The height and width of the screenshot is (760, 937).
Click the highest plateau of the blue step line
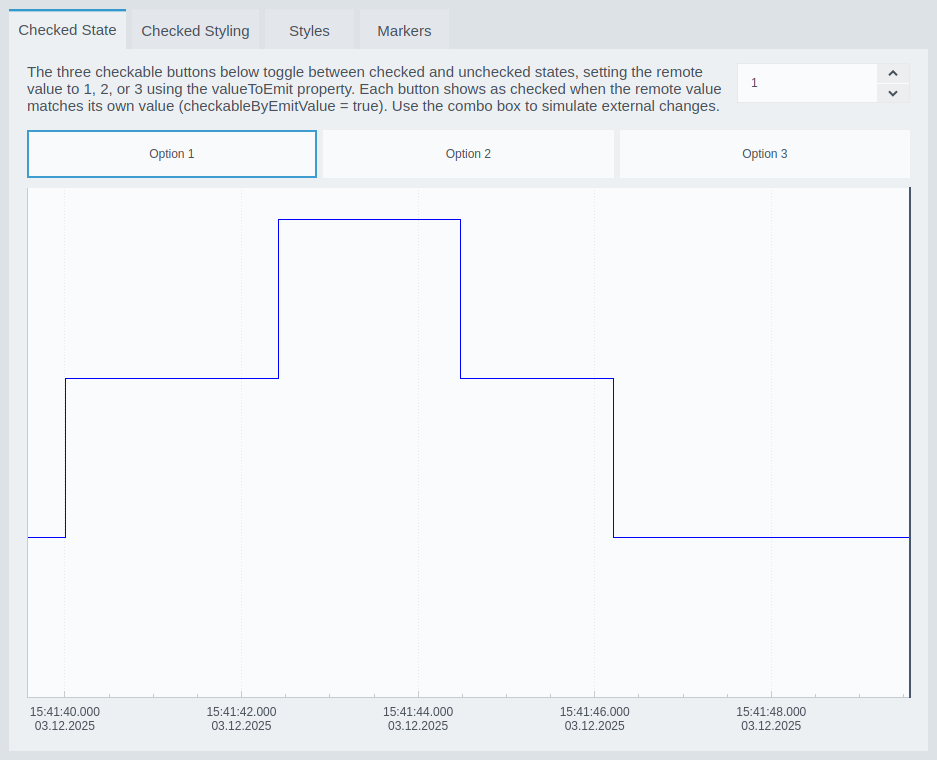[369, 219]
